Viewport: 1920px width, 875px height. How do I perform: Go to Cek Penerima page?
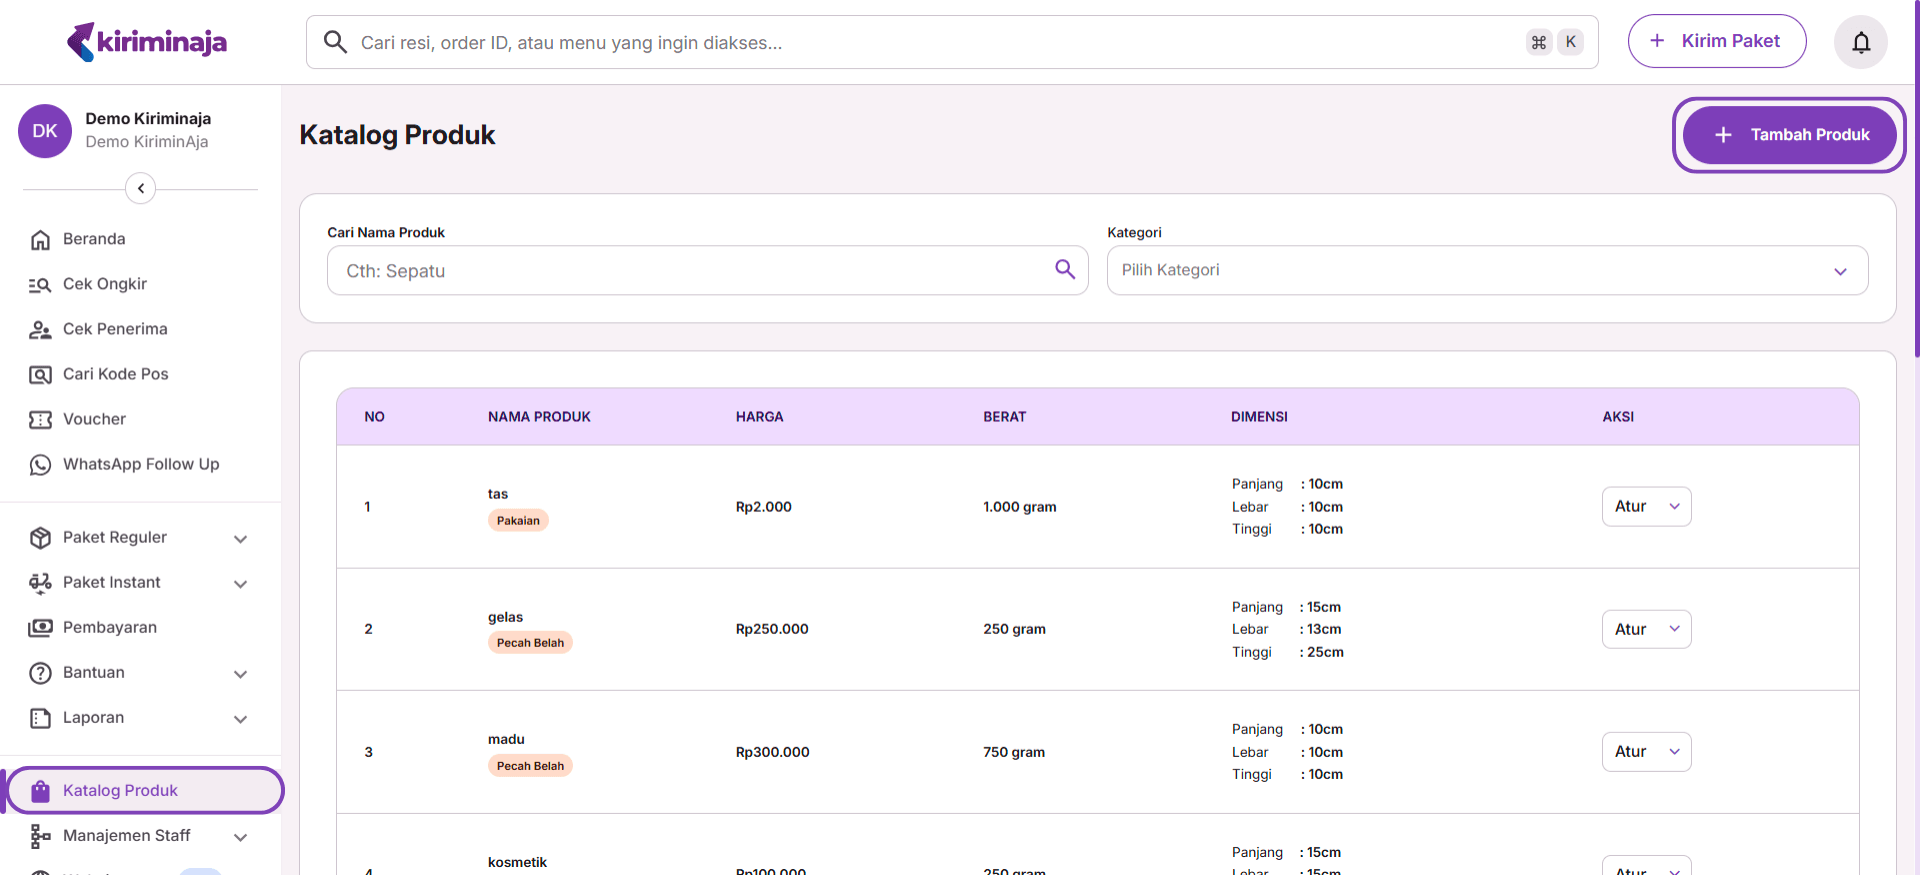coord(115,329)
